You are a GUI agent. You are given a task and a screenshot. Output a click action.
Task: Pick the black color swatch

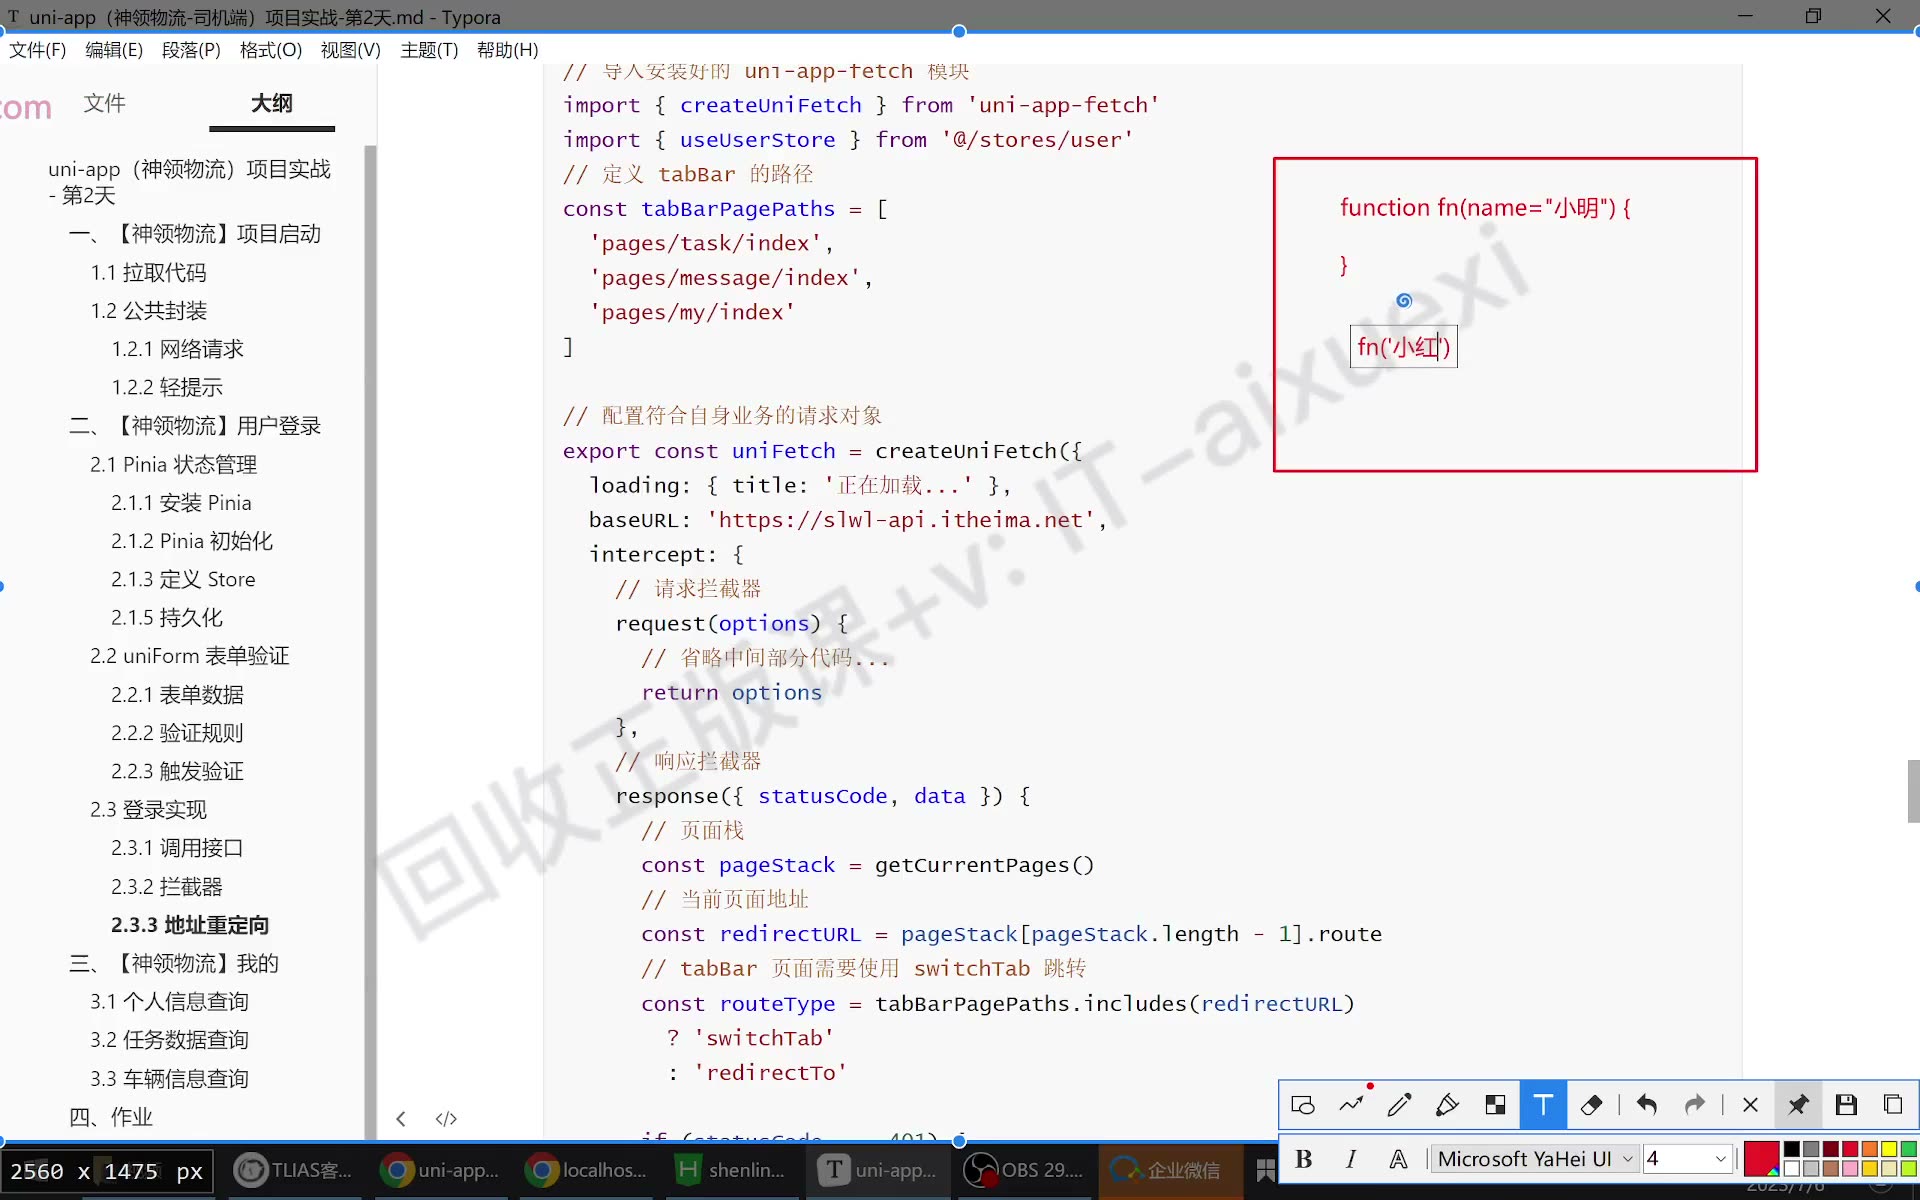pyautogui.click(x=1792, y=1149)
